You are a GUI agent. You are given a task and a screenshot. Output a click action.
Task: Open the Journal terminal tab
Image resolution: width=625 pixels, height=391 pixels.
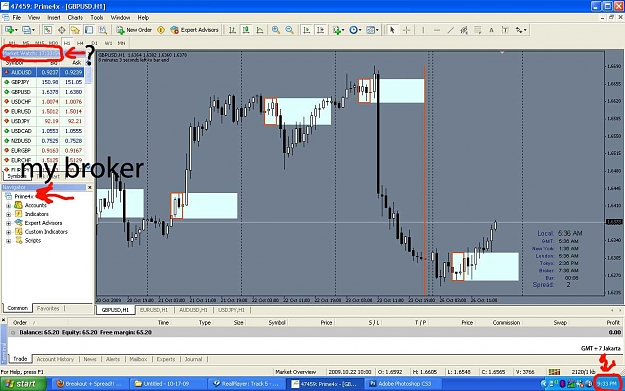click(193, 359)
